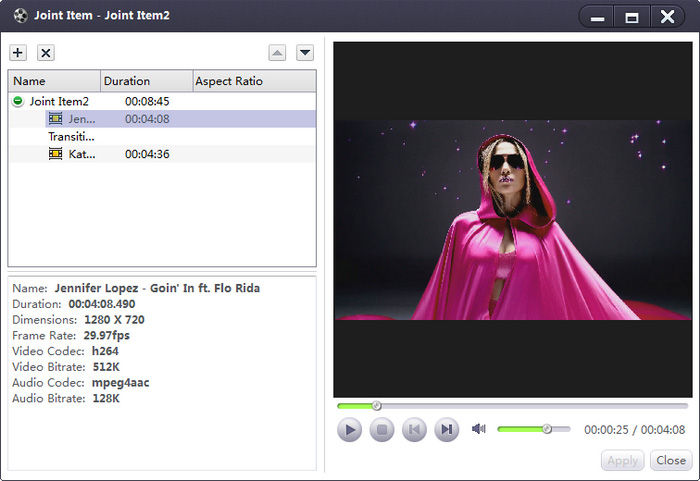Select the Kat... video clip row
700x481 pixels.
tap(162, 154)
